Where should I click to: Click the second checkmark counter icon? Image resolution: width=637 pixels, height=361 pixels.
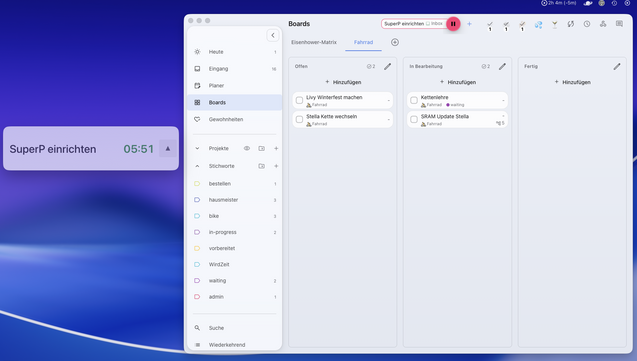click(506, 26)
